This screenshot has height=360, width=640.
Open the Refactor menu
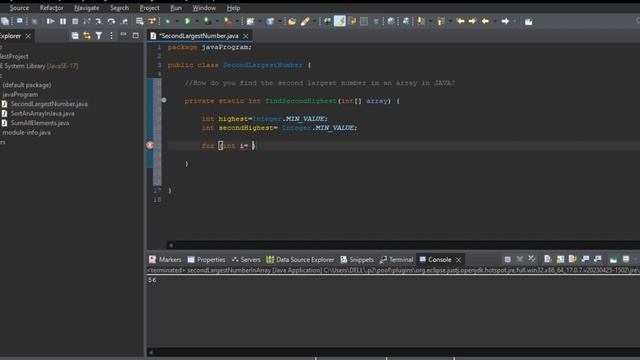coord(51,8)
